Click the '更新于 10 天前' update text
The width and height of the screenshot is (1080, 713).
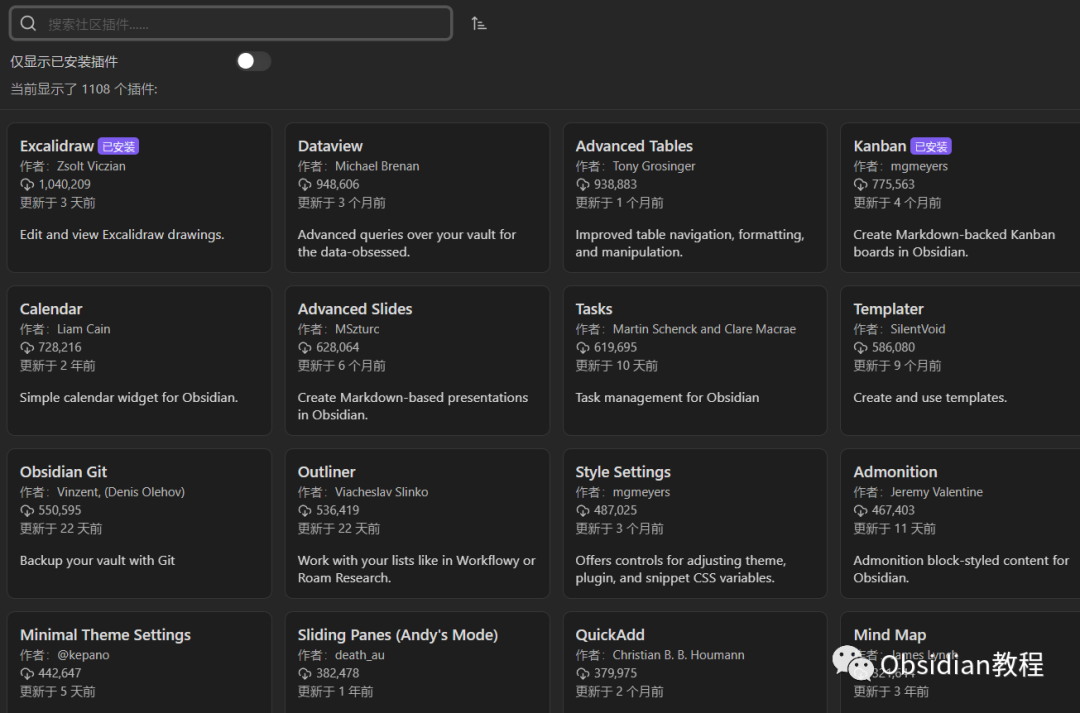[x=616, y=366]
